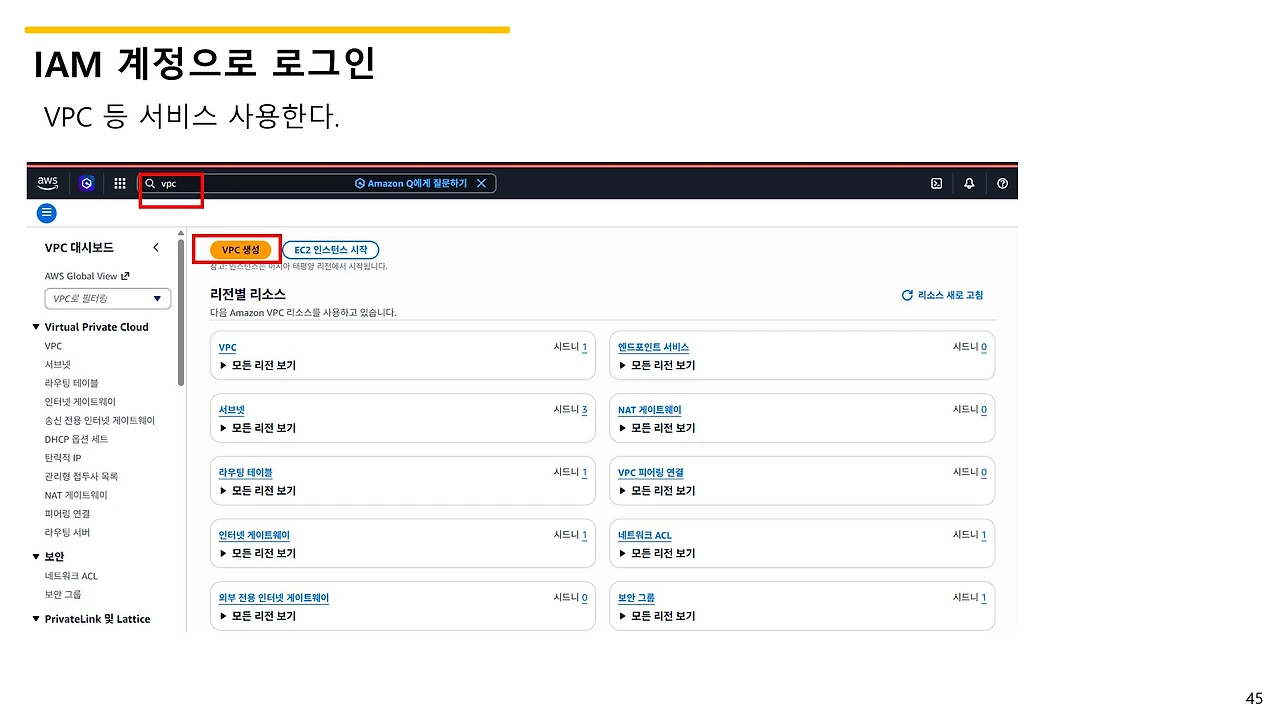
Task: Open the 외부 전용 인터넷 게이트웨이 card link
Action: [273, 598]
